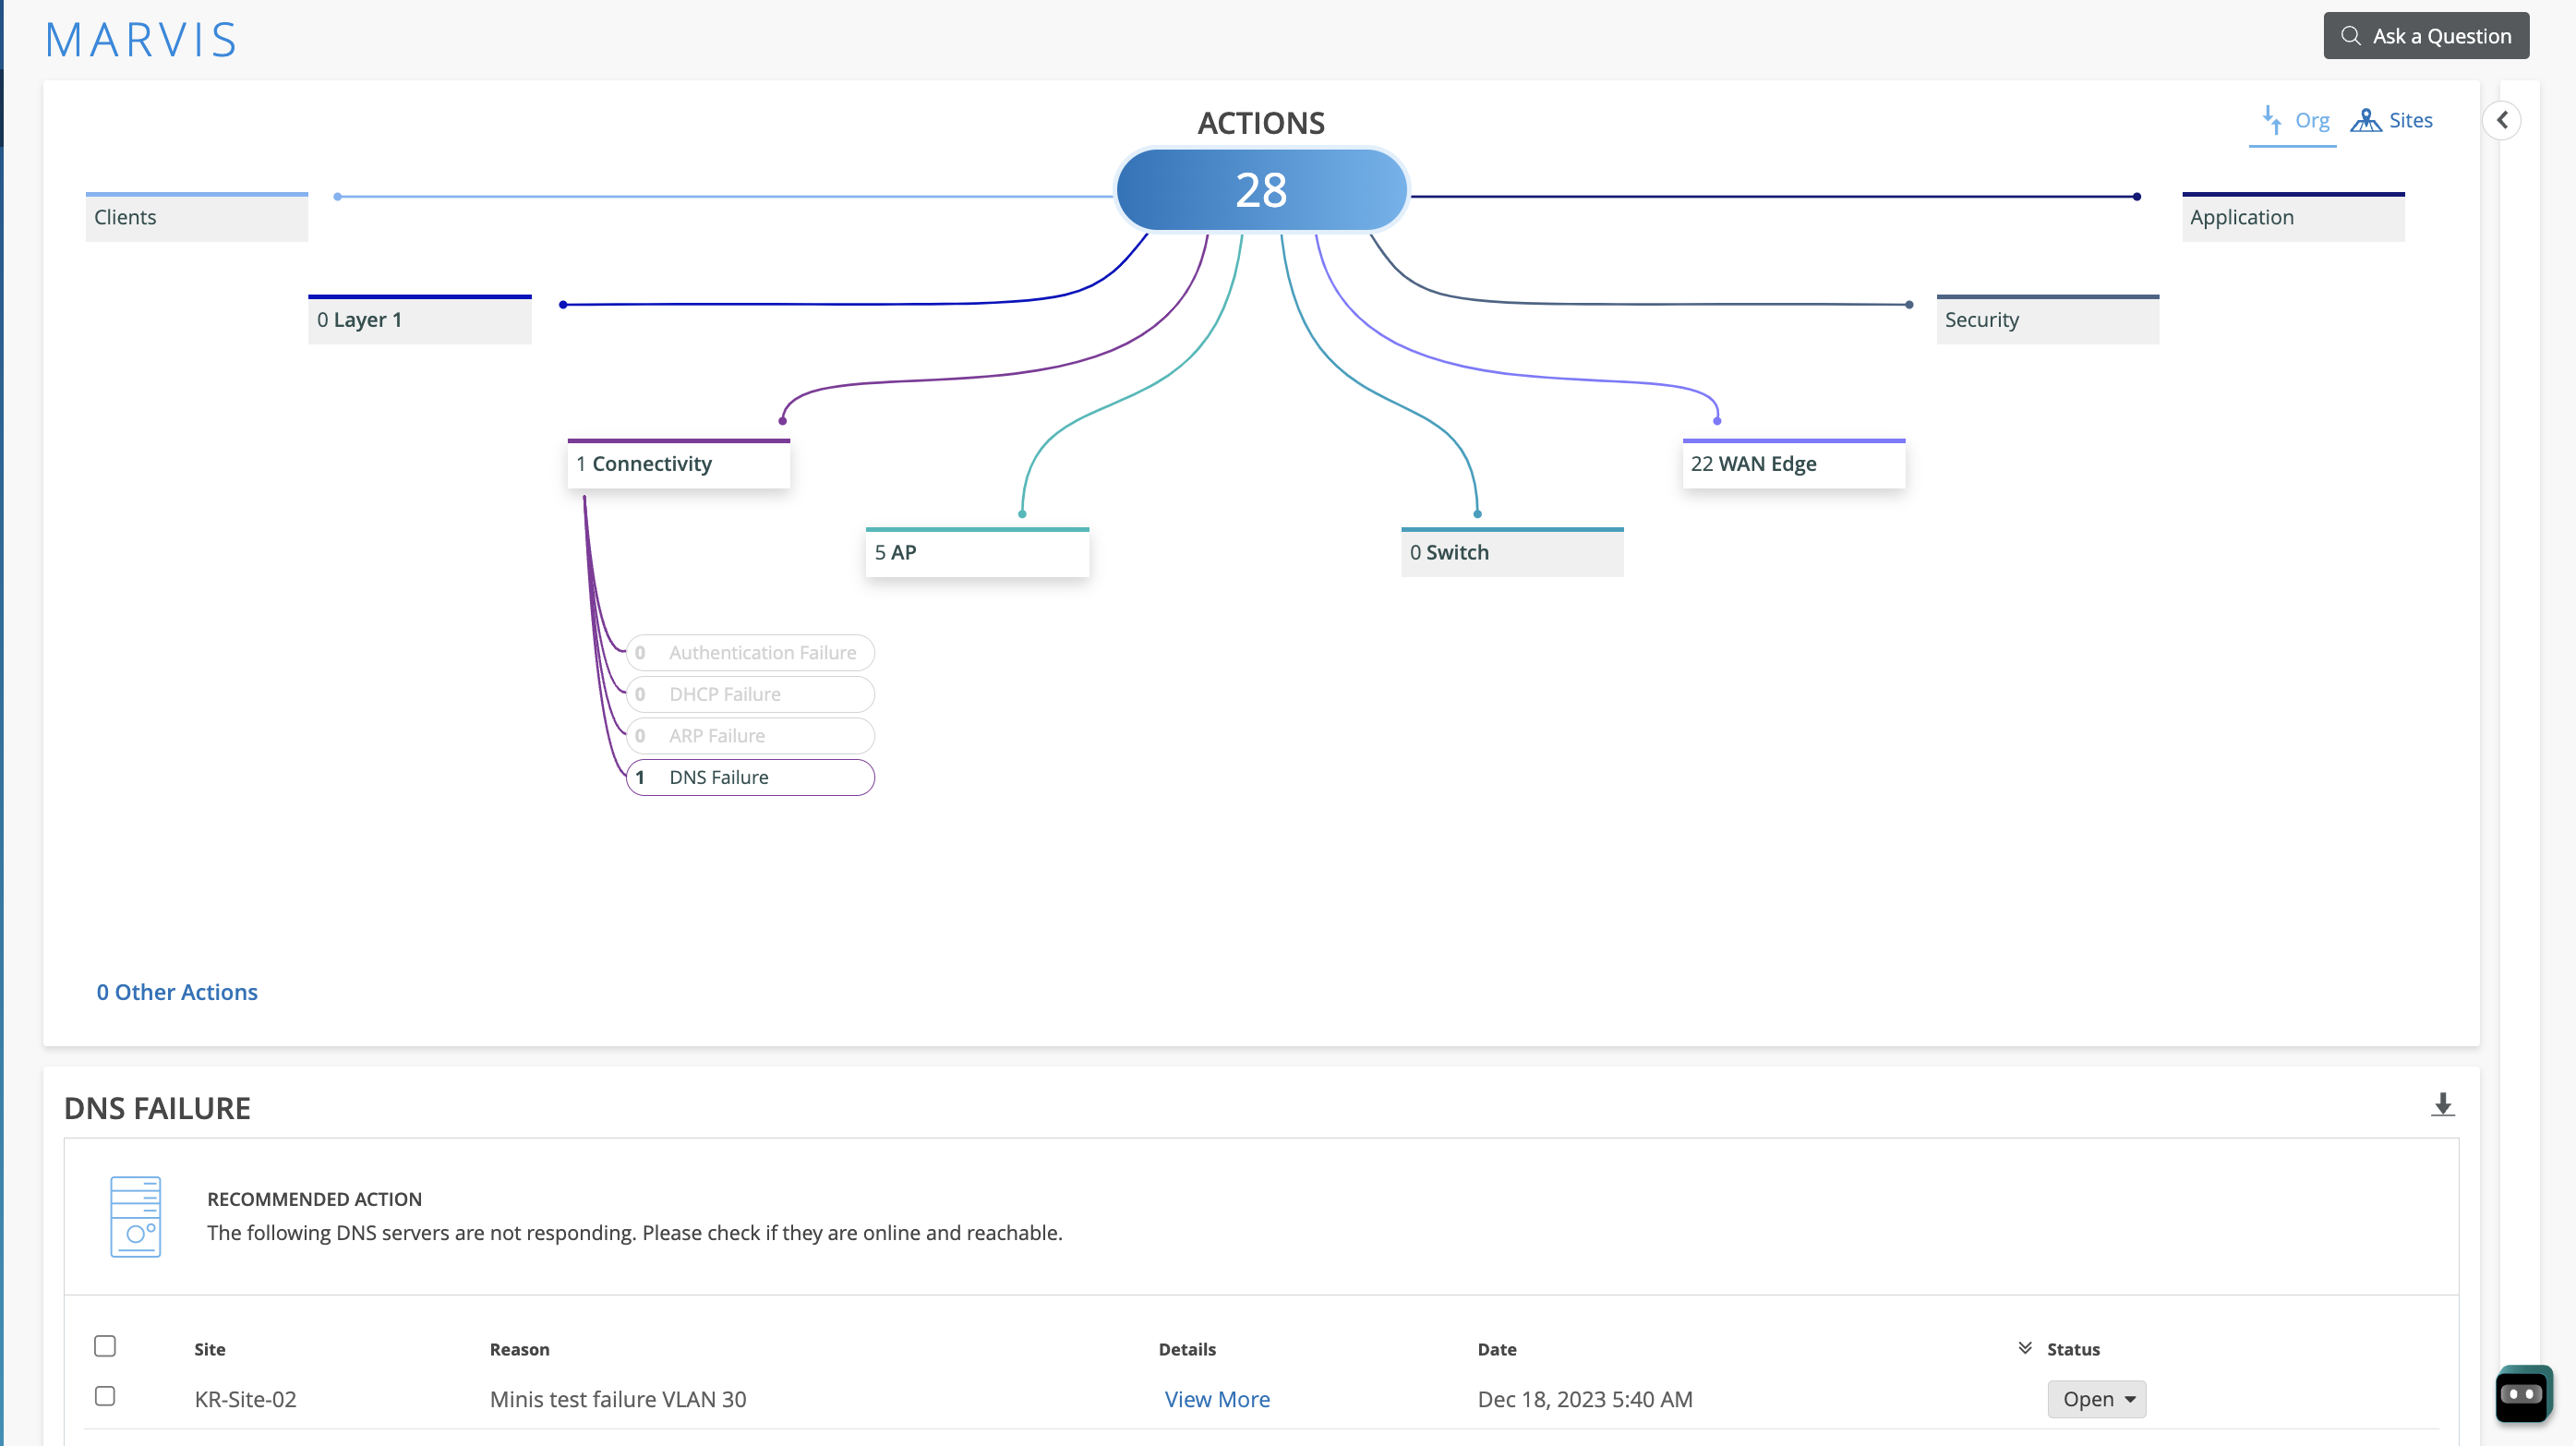Check the select-all checkbox in the table header
This screenshot has width=2576, height=1446.
click(x=105, y=1346)
